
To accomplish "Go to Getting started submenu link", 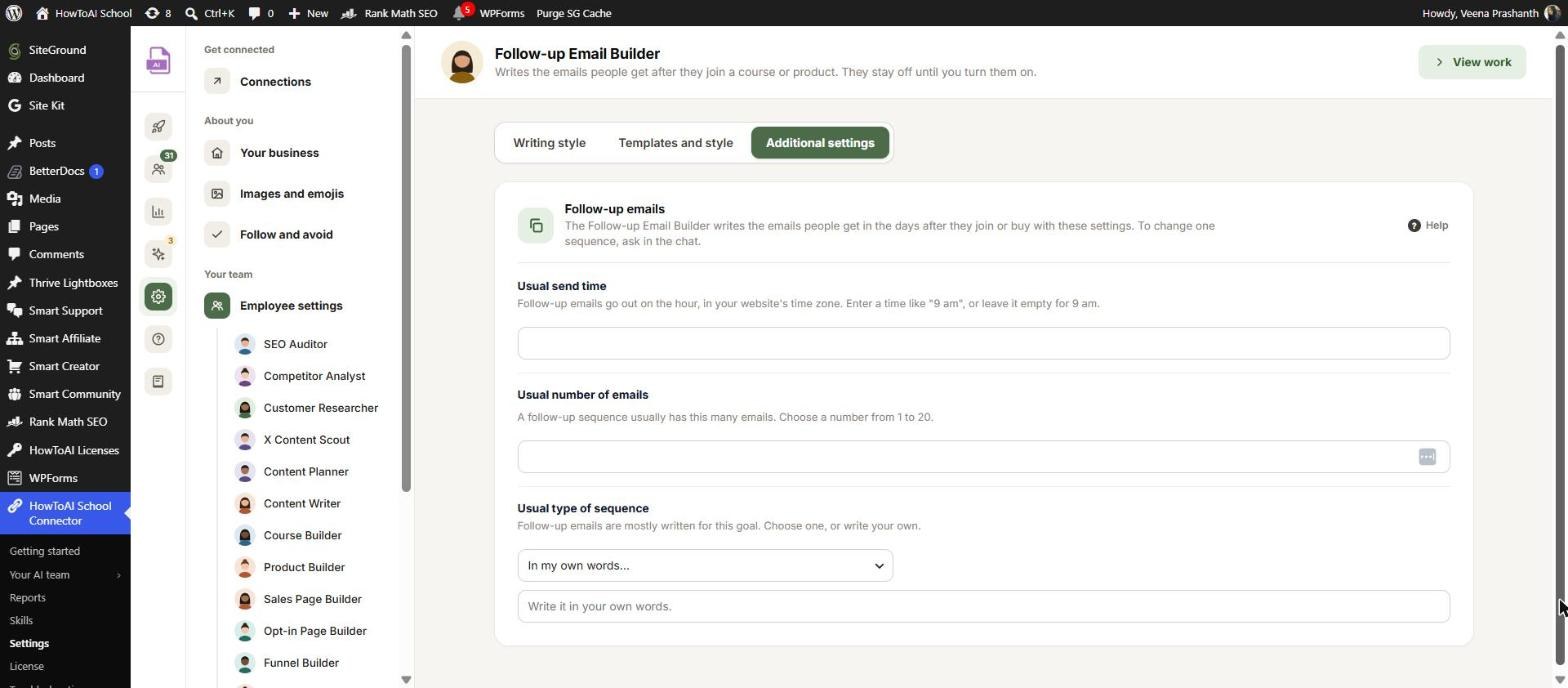I will [44, 551].
